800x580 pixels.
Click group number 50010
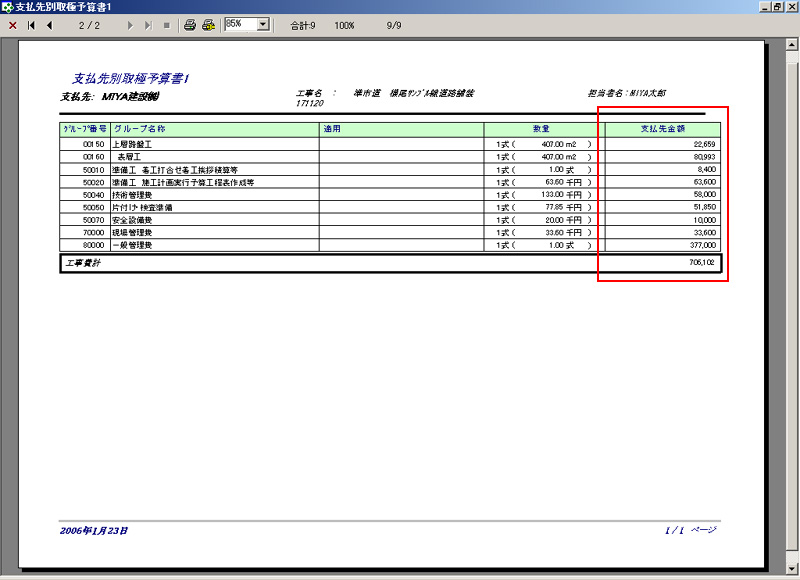(x=93, y=170)
